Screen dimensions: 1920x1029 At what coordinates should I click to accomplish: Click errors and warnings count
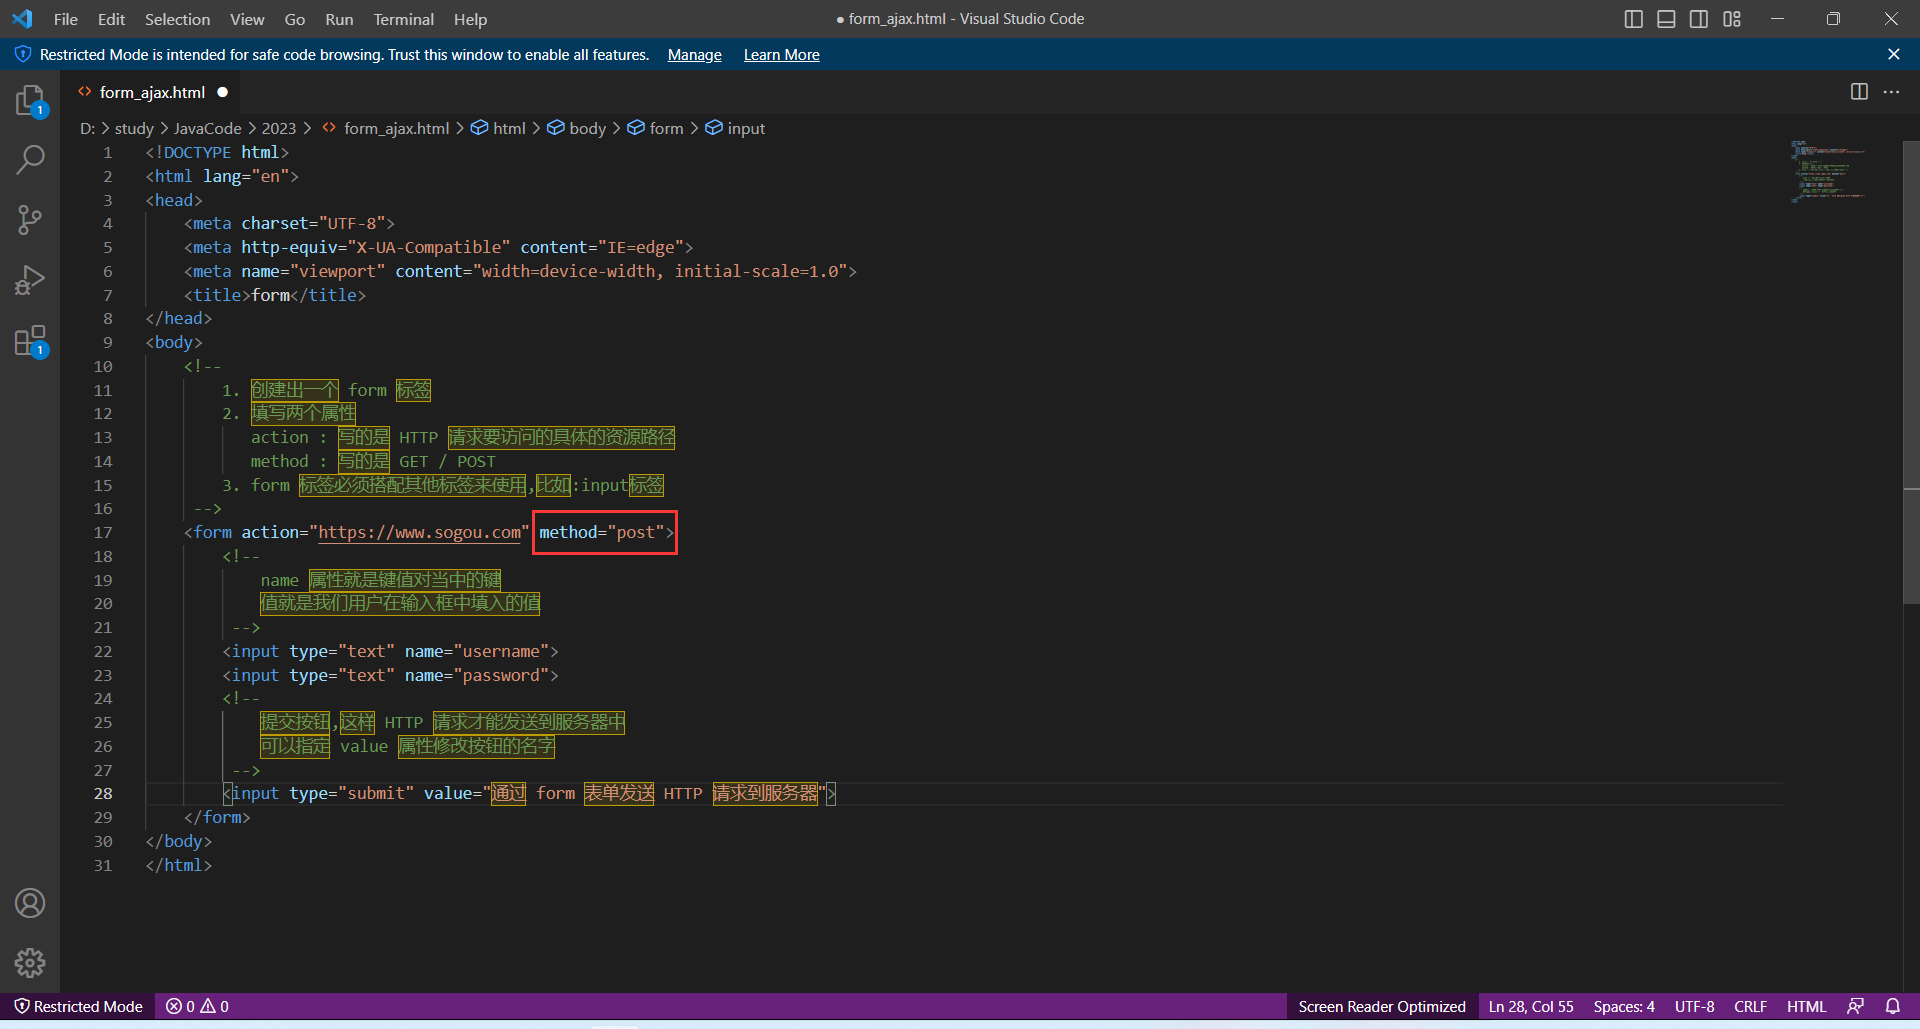pos(198,1006)
